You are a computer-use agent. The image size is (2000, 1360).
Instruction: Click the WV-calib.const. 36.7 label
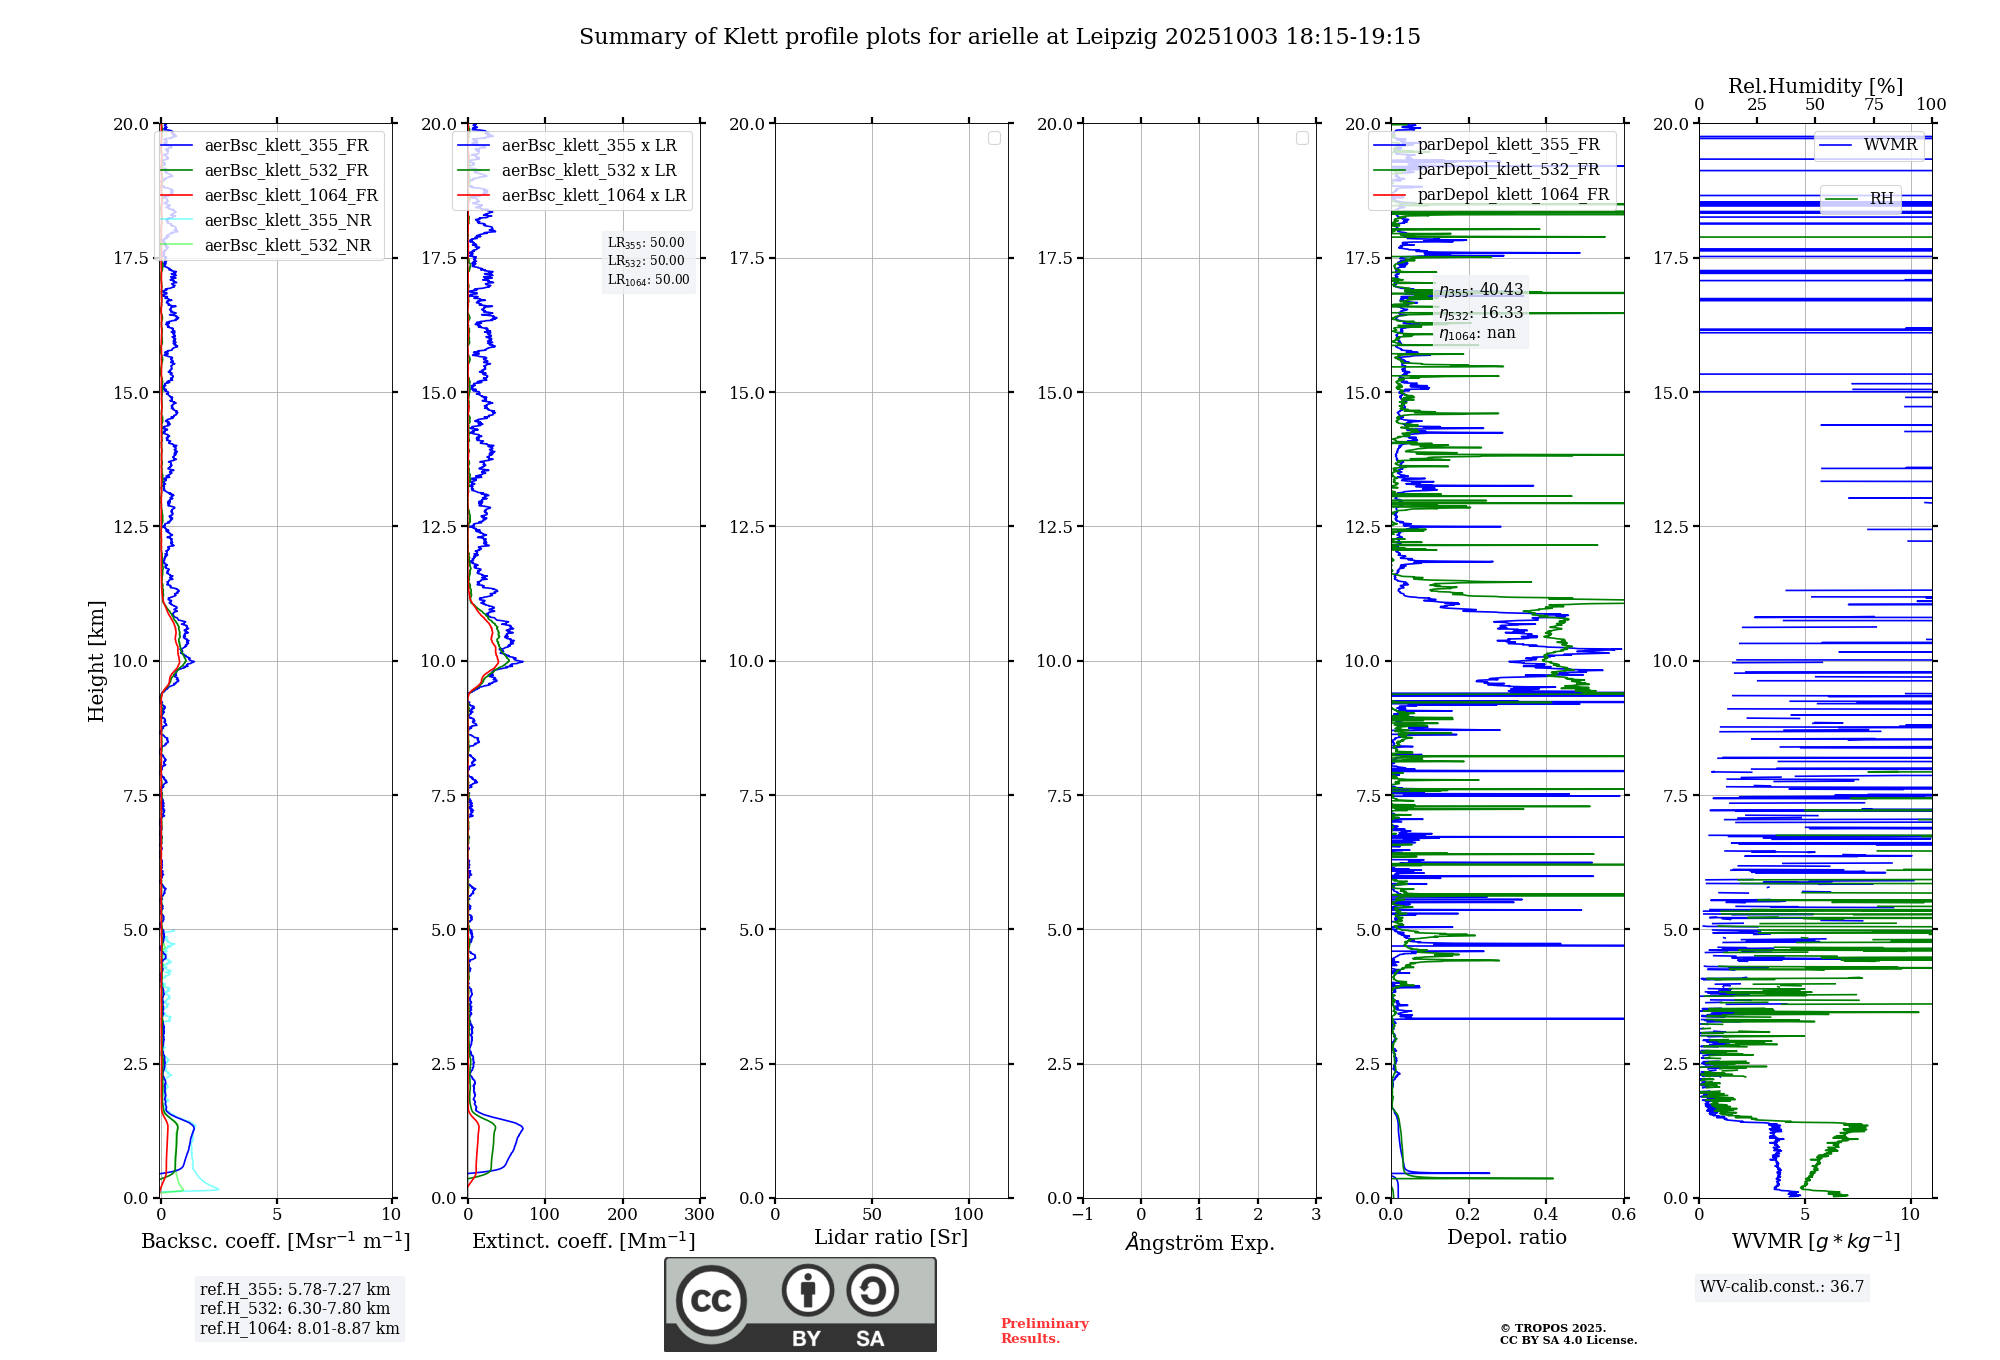1782,1287
